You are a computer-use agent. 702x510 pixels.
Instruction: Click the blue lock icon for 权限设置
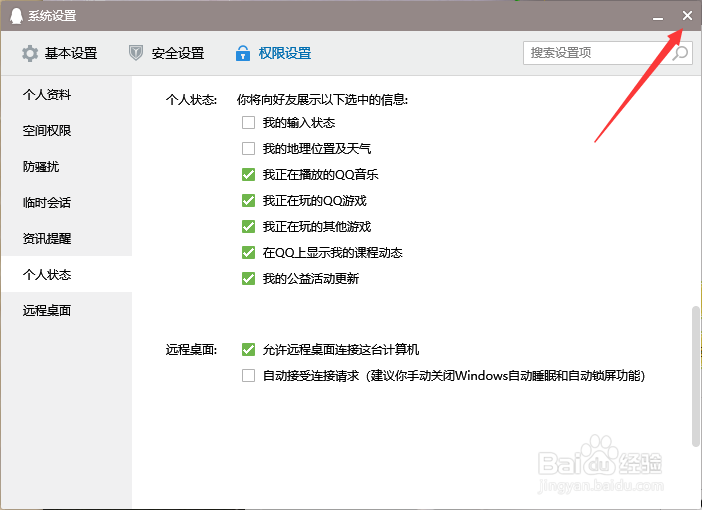[x=243, y=53]
